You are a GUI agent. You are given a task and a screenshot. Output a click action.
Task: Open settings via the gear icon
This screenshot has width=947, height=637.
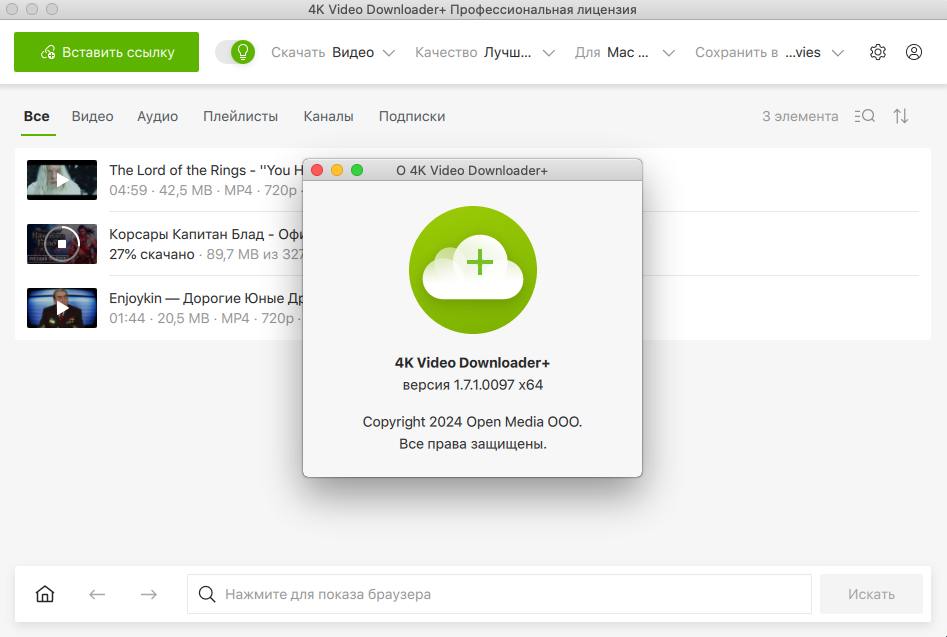pos(878,52)
